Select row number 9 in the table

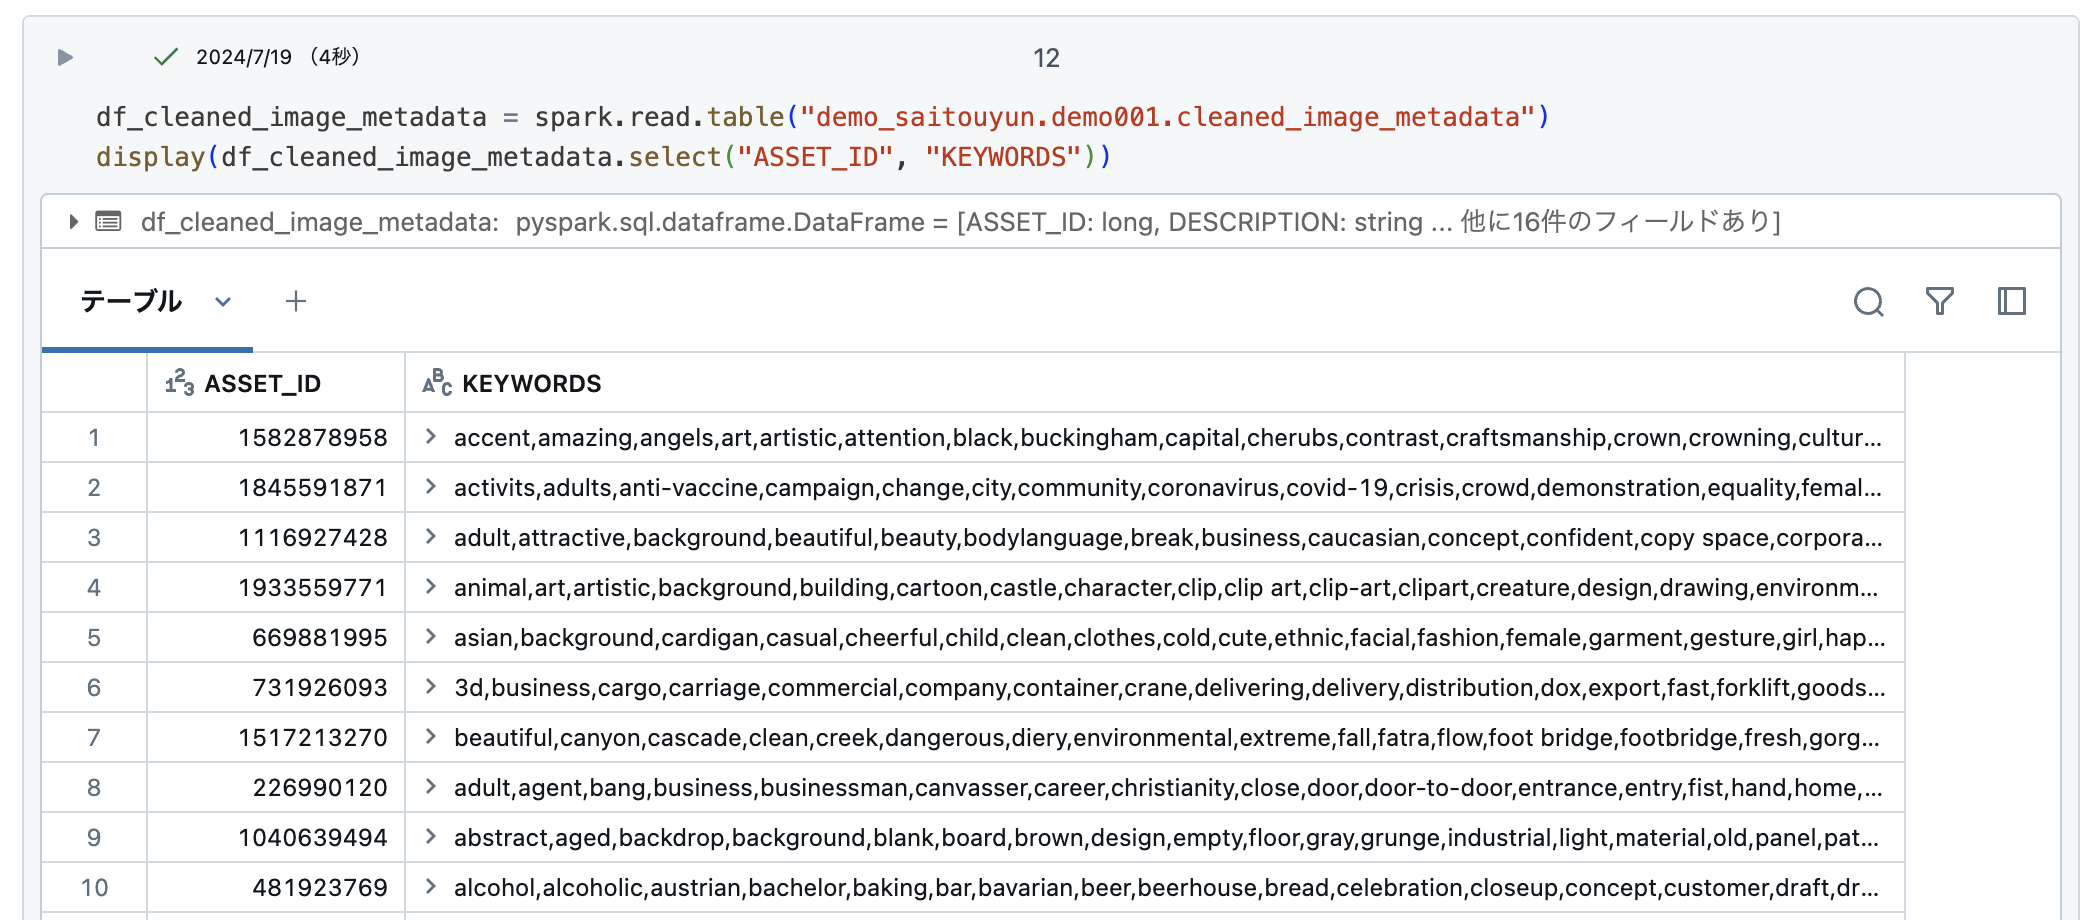pos(94,837)
